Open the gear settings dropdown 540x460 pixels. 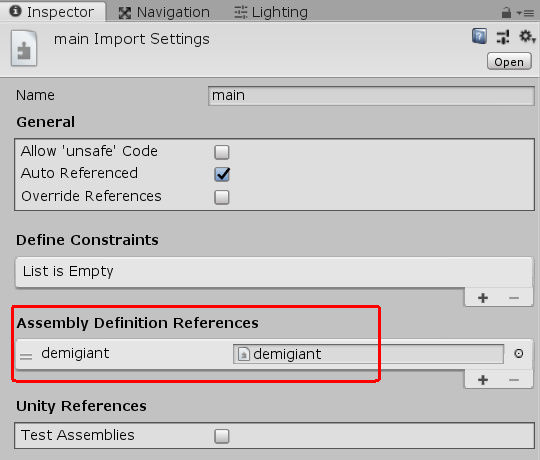click(x=527, y=36)
